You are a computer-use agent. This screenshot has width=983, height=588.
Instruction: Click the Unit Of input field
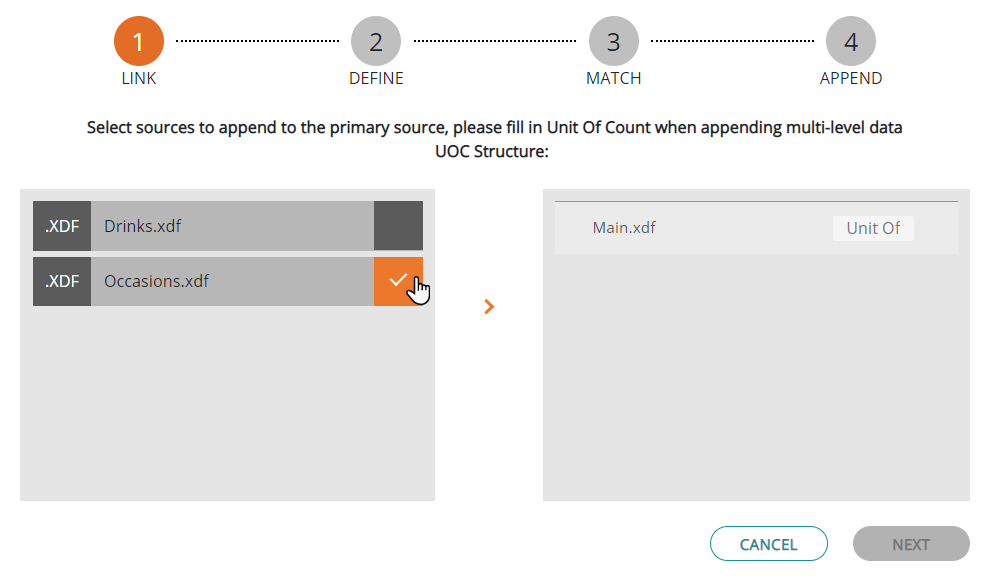coord(873,228)
